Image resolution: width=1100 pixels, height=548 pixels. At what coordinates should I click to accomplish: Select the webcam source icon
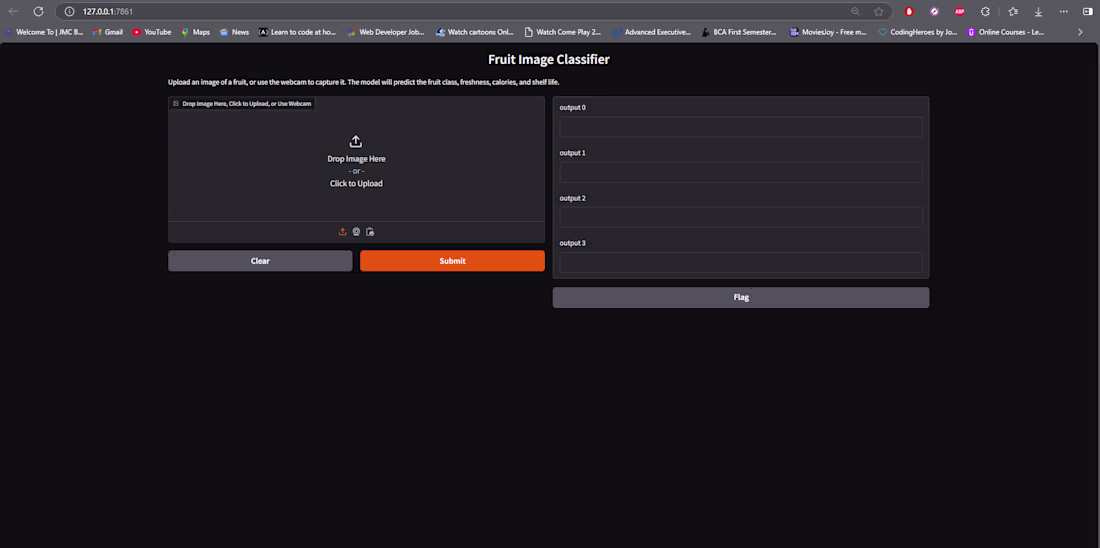[356, 232]
